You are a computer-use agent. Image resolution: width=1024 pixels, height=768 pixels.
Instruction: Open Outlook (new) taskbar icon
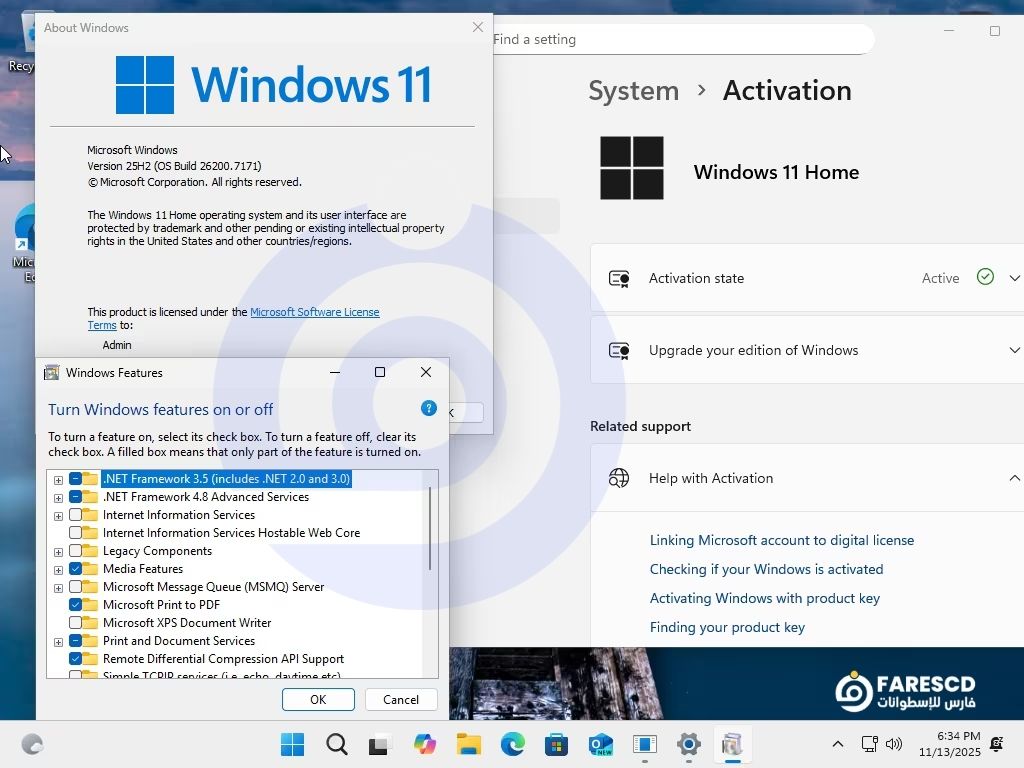pyautogui.click(x=601, y=745)
